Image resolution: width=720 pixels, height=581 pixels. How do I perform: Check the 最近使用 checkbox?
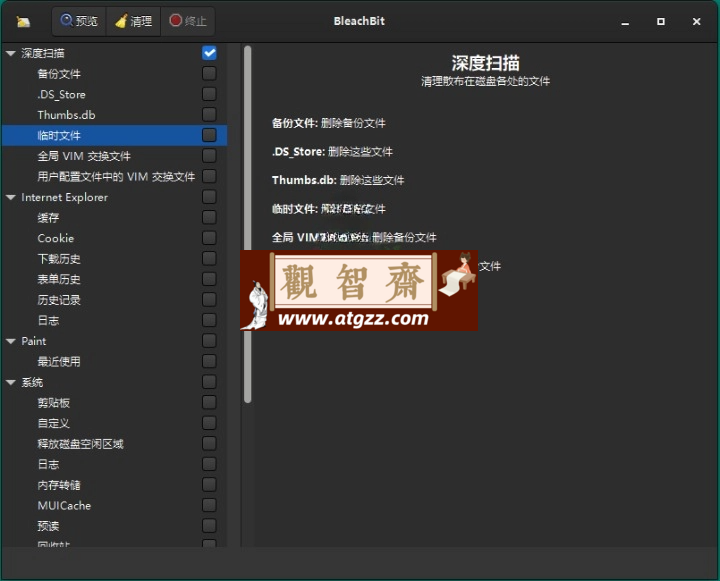(209, 361)
